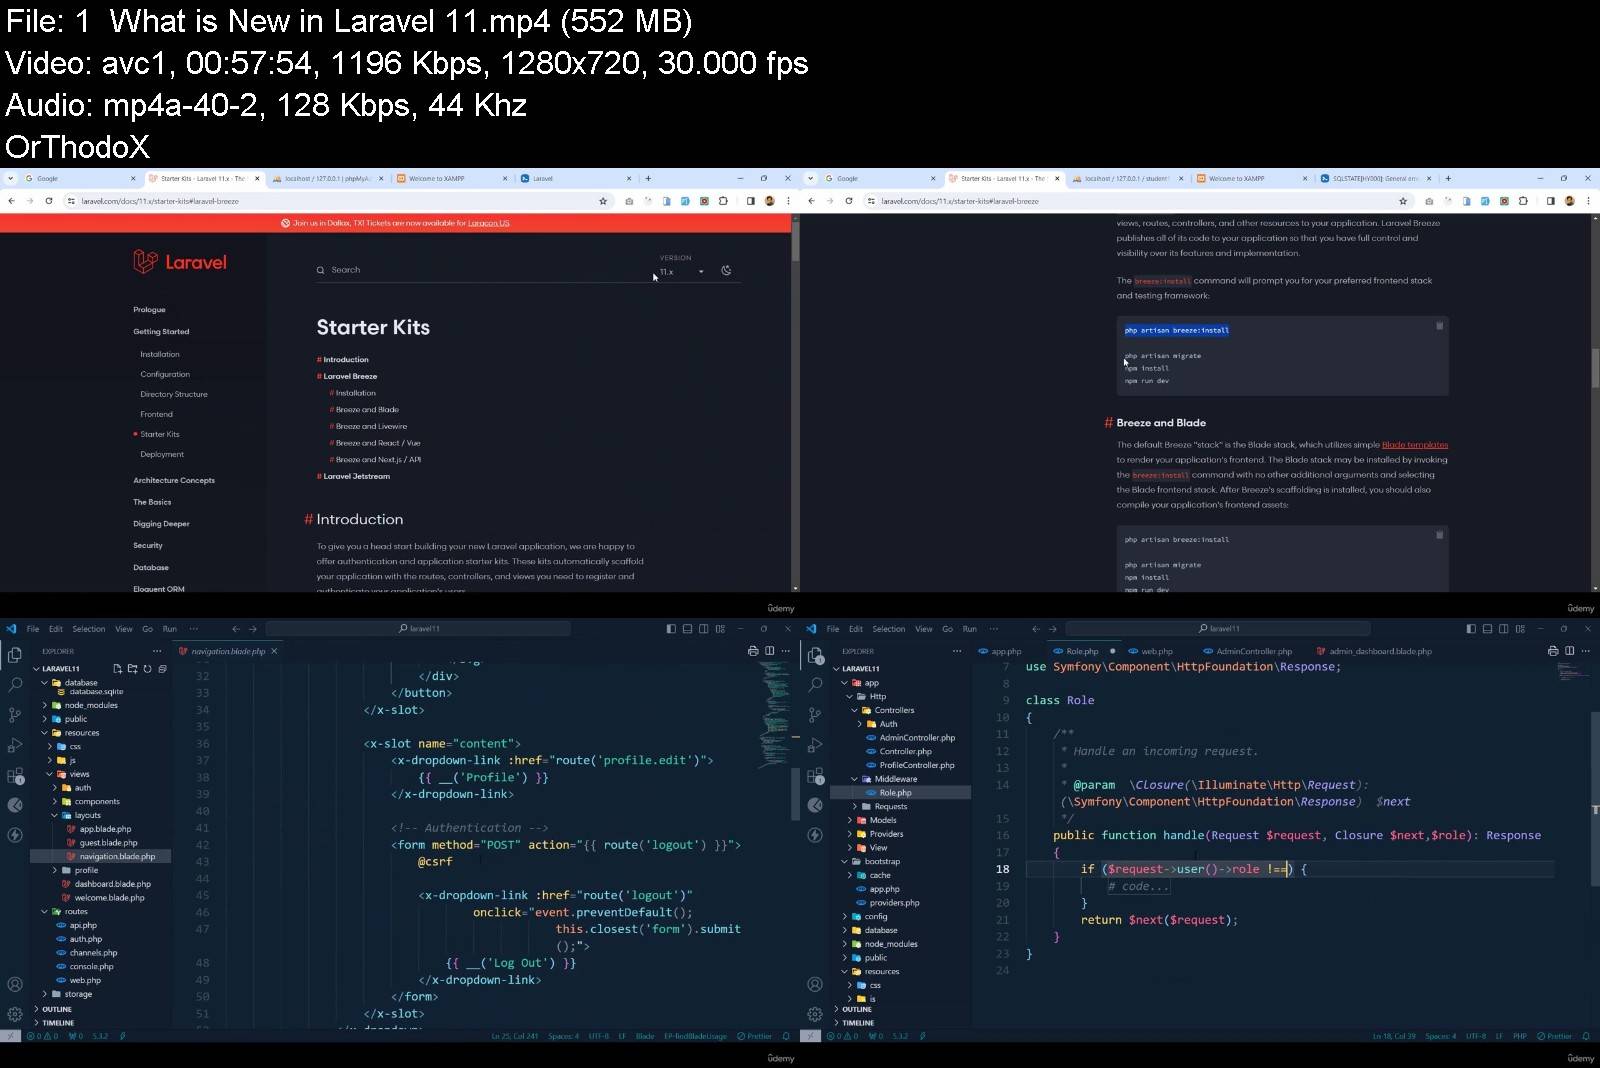Open notifications bell in bottom-left VS Code status bar
This screenshot has width=1600, height=1068.
786,1036
